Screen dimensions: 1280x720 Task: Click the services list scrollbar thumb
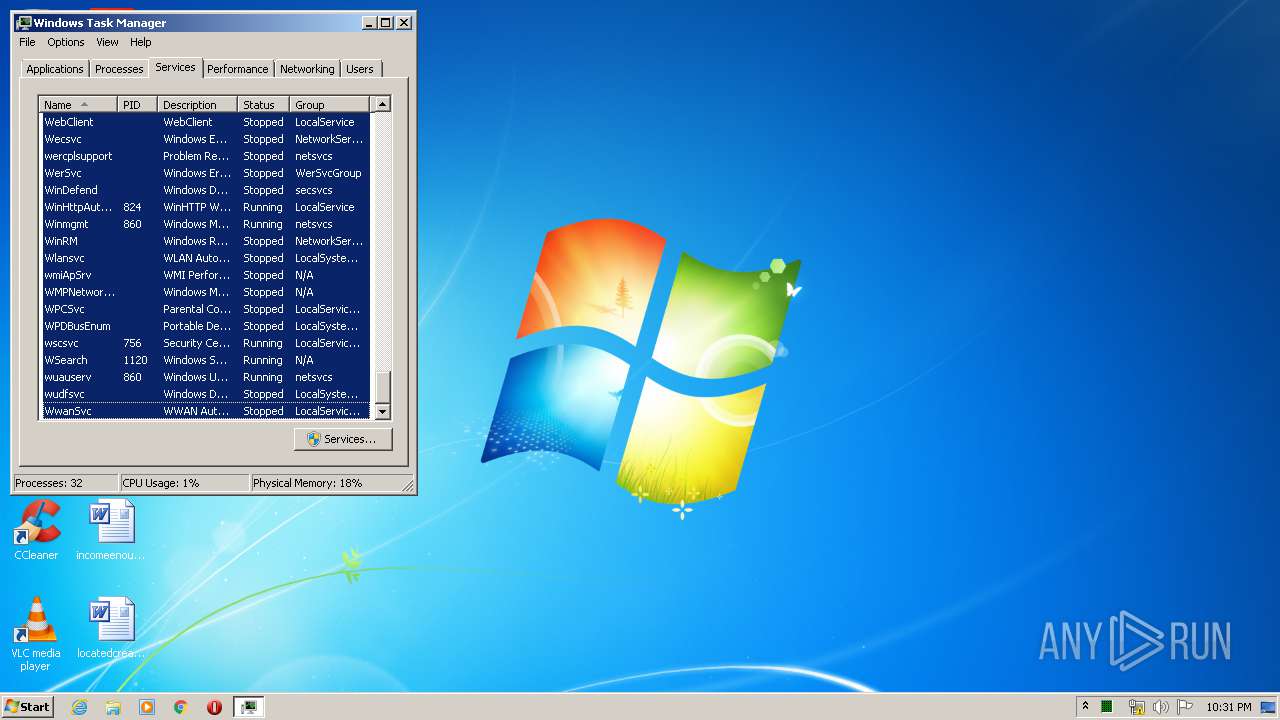click(382, 386)
